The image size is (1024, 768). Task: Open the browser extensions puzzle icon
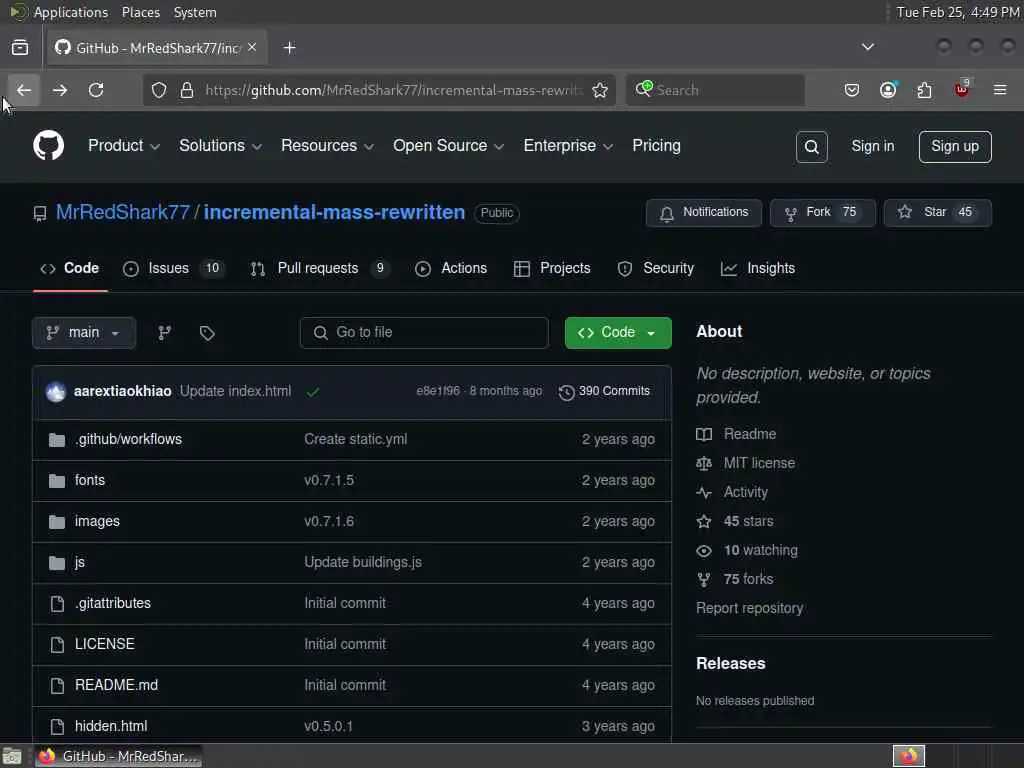point(924,90)
